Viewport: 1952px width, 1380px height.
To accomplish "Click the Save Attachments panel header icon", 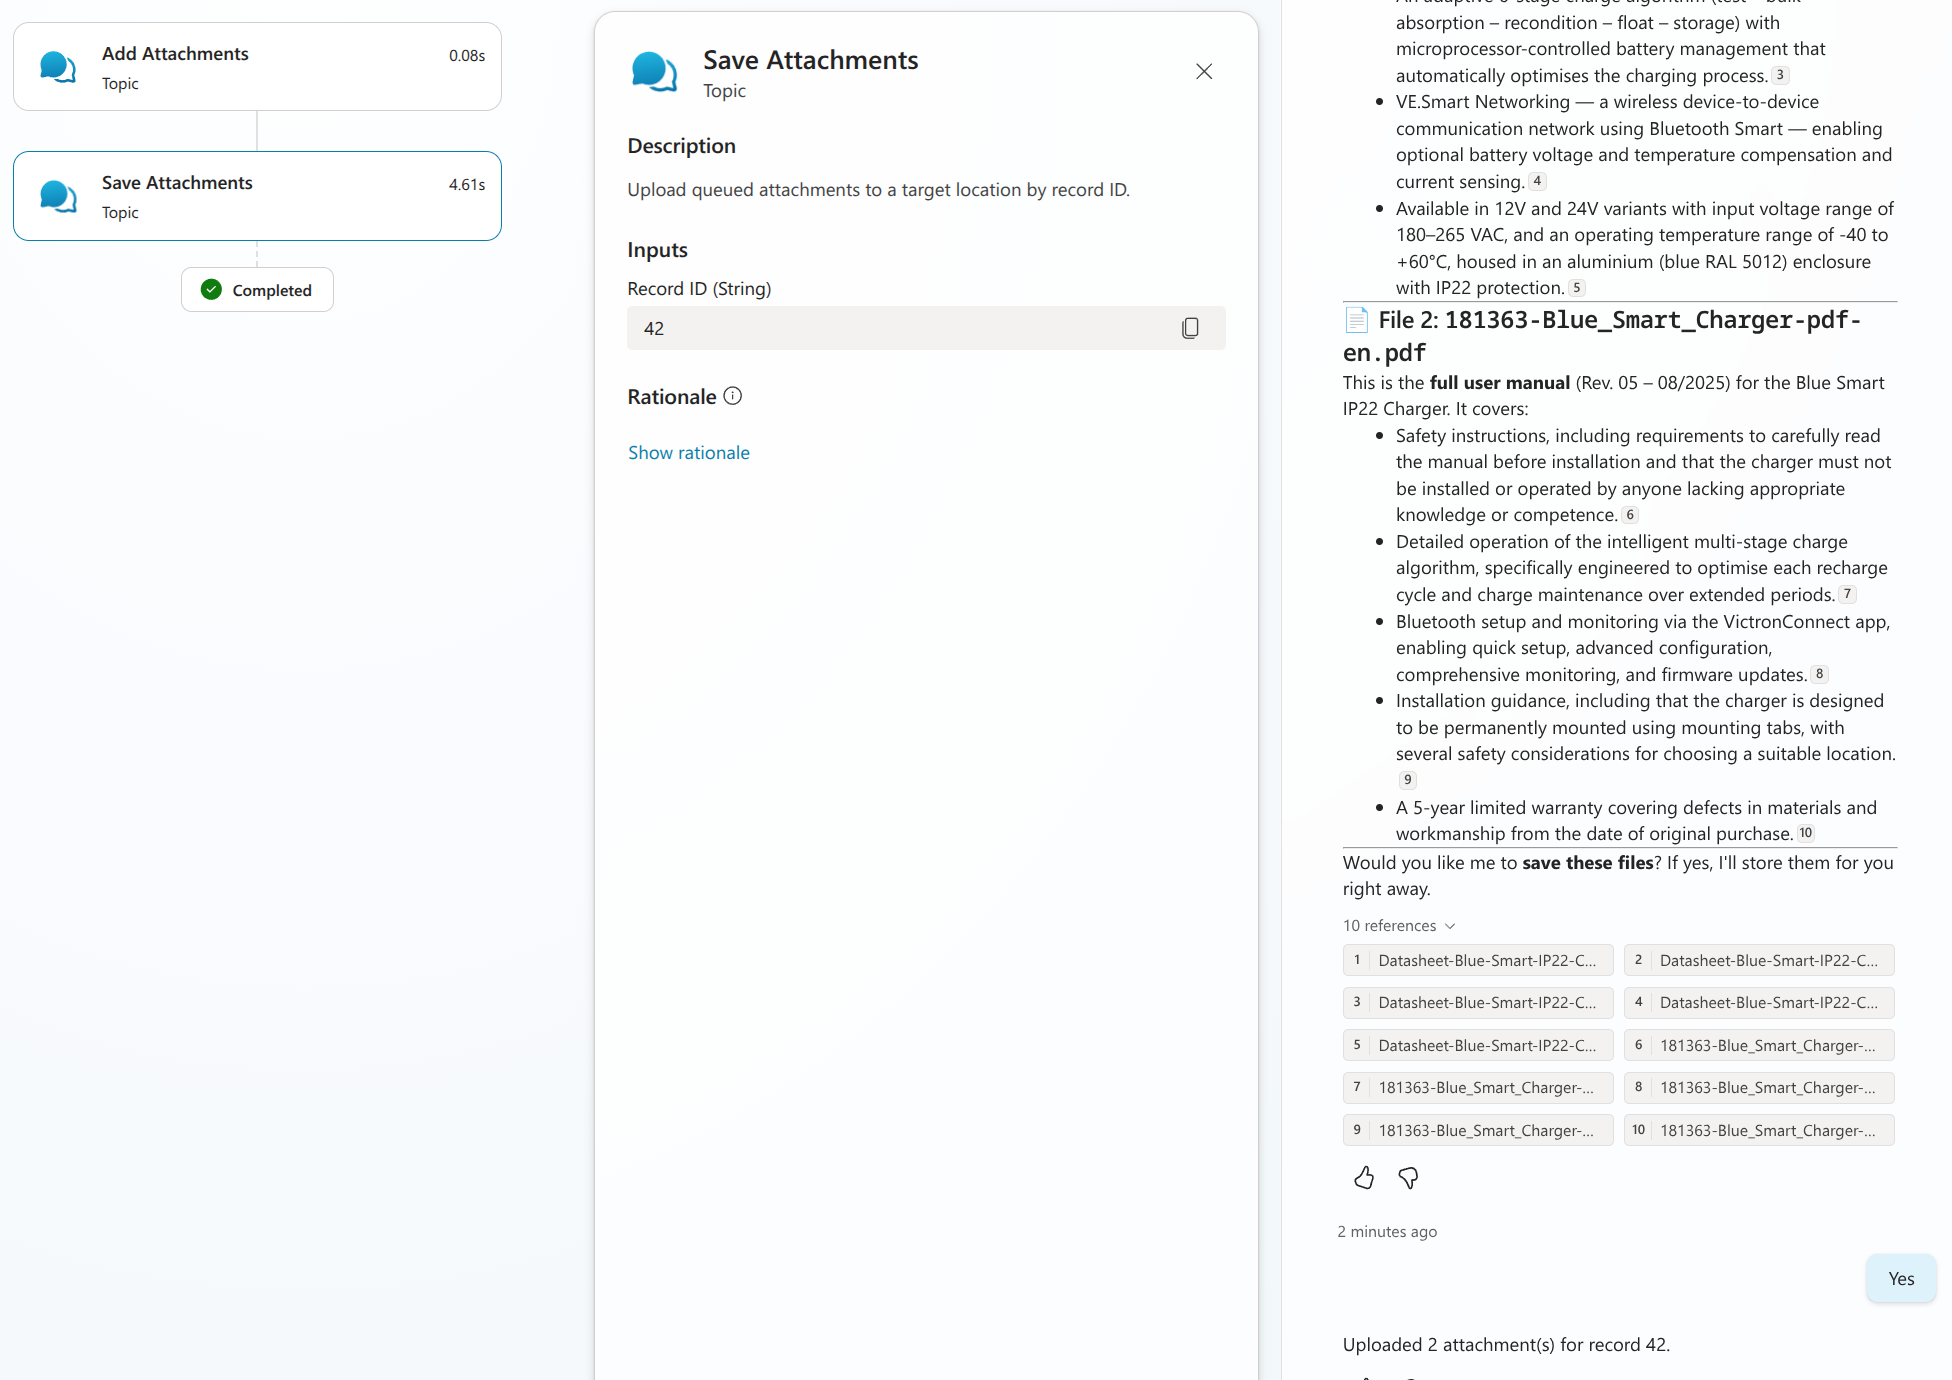I will pos(654,72).
